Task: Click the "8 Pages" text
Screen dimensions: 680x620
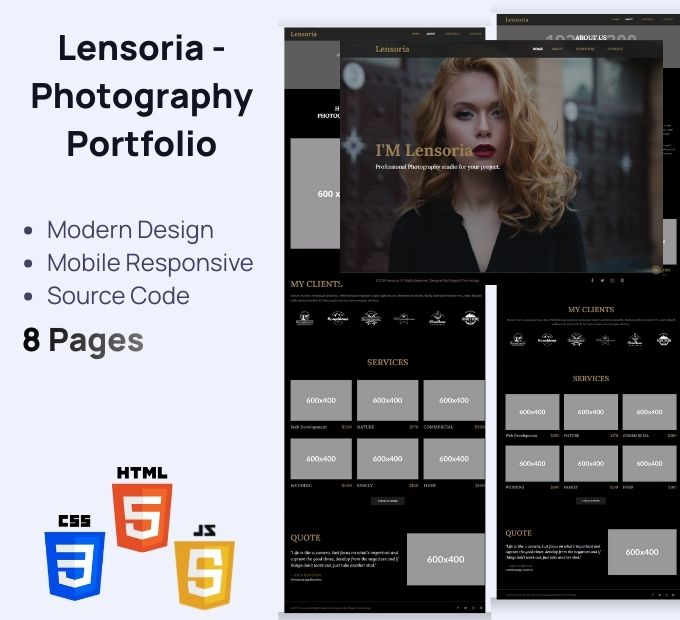Action: click(83, 340)
